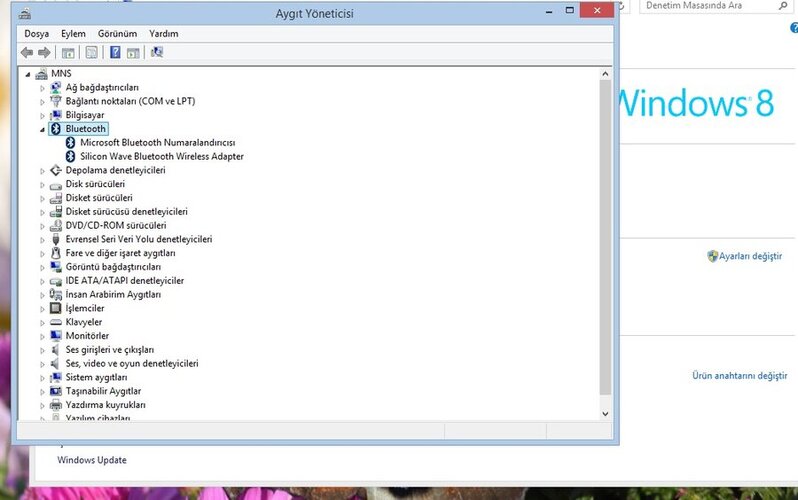798x500 pixels.
Task: Click the tree scrollbar down arrow
Action: [x=605, y=414]
